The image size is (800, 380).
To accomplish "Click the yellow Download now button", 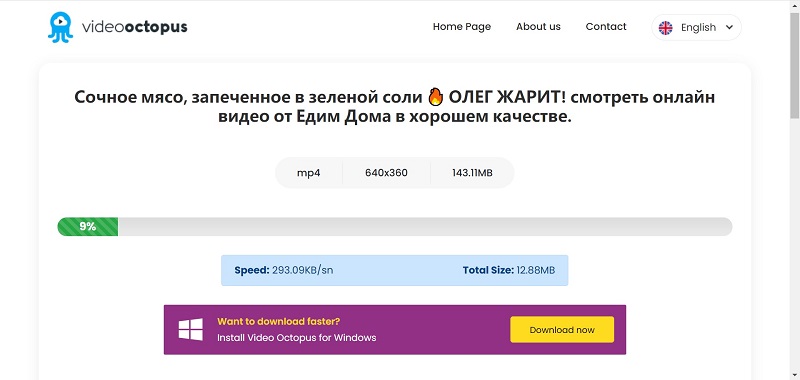I will [x=562, y=330].
